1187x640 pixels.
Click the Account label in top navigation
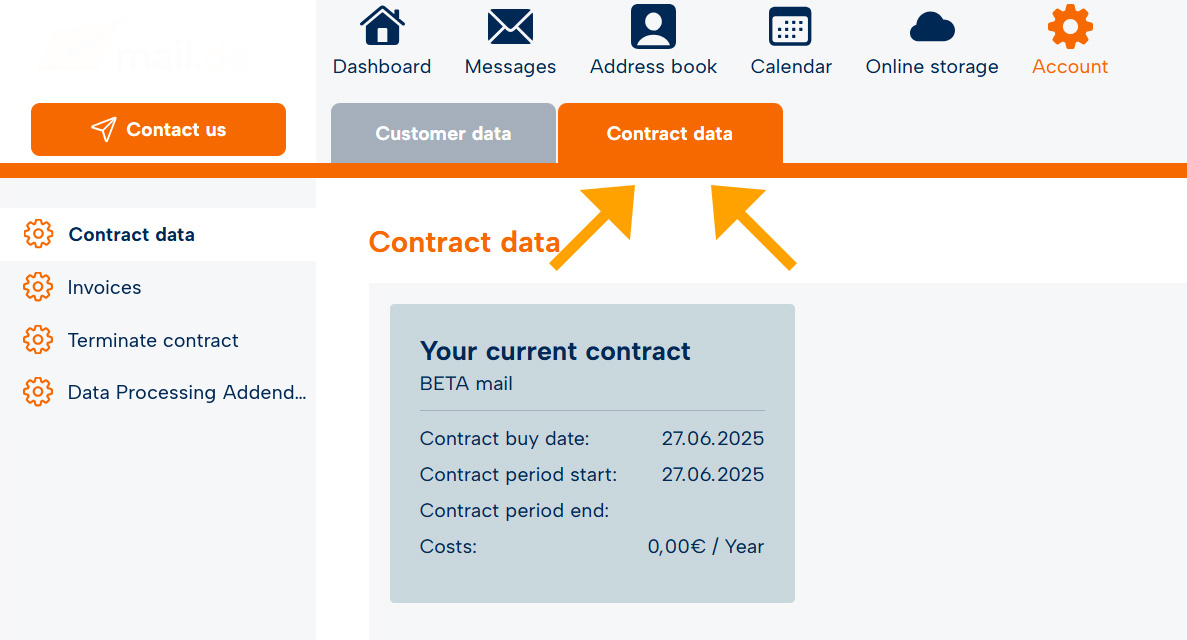click(1070, 67)
